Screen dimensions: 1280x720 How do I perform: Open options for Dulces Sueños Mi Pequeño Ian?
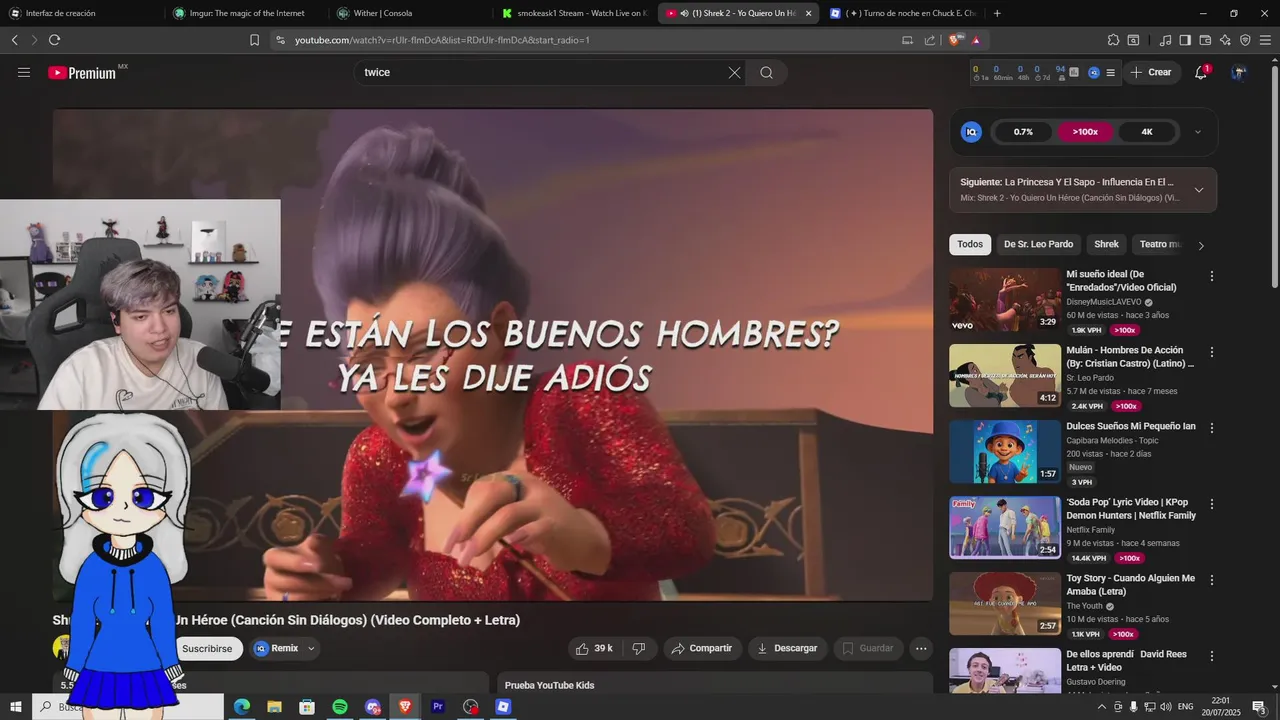1212,428
